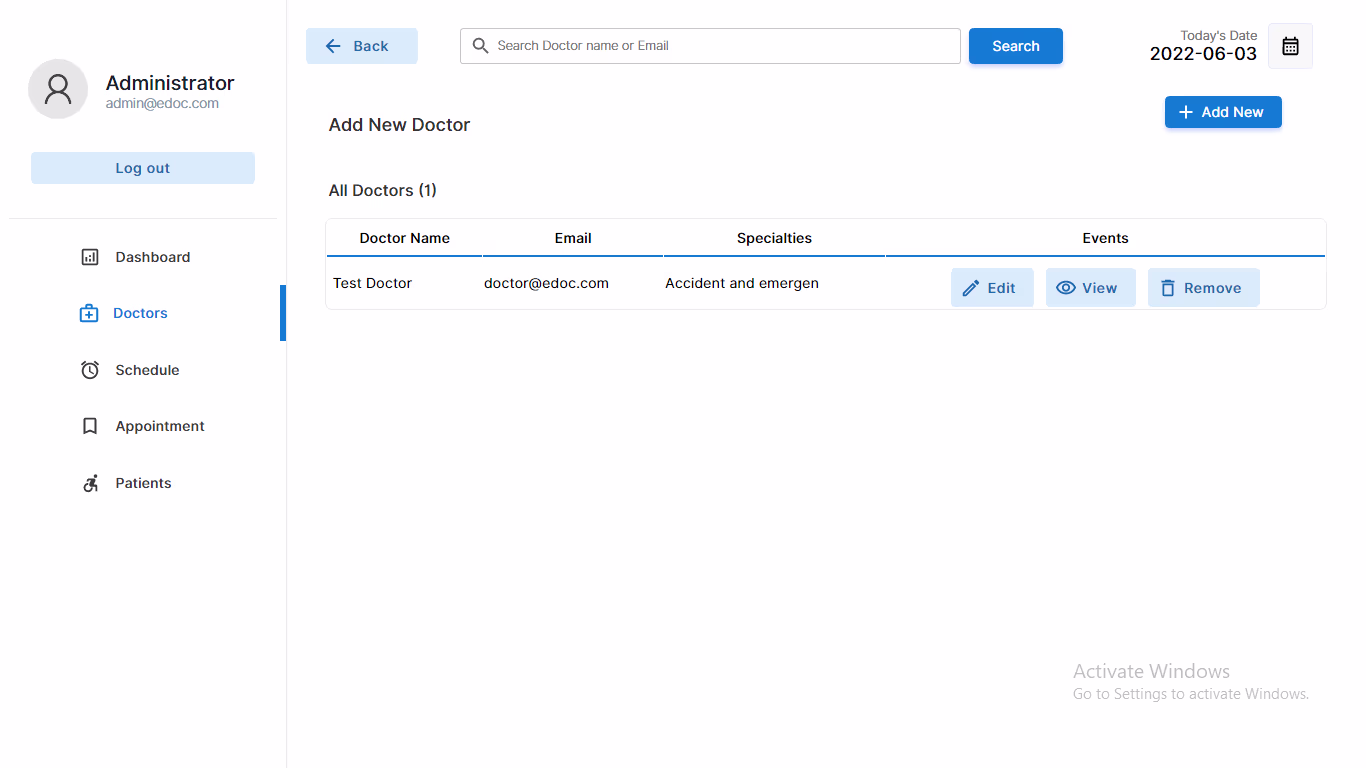View the Test Doctor details
1366x768 pixels.
pyautogui.click(x=1091, y=288)
